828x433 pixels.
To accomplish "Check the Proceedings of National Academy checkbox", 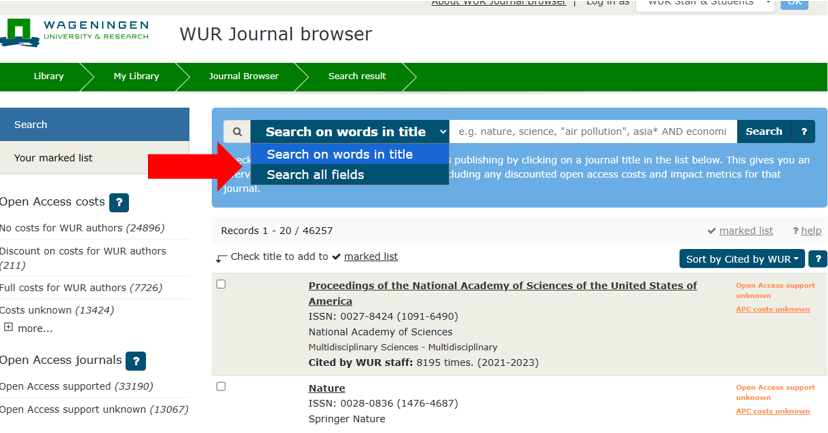I will coord(221,285).
